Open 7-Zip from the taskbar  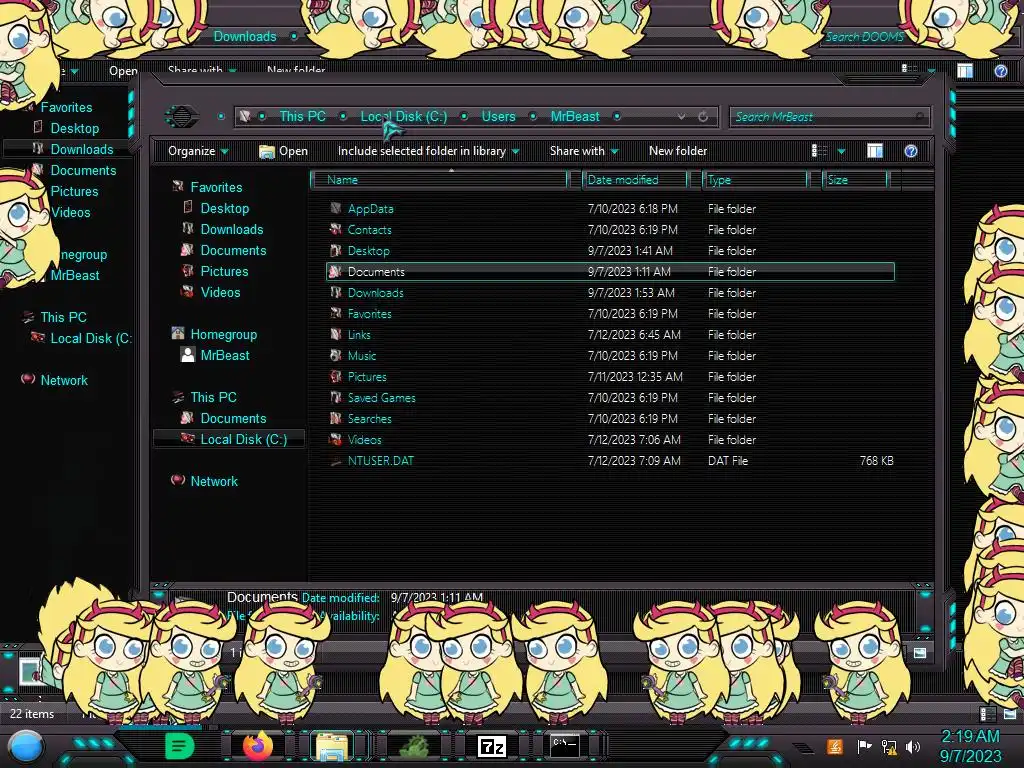coord(492,746)
